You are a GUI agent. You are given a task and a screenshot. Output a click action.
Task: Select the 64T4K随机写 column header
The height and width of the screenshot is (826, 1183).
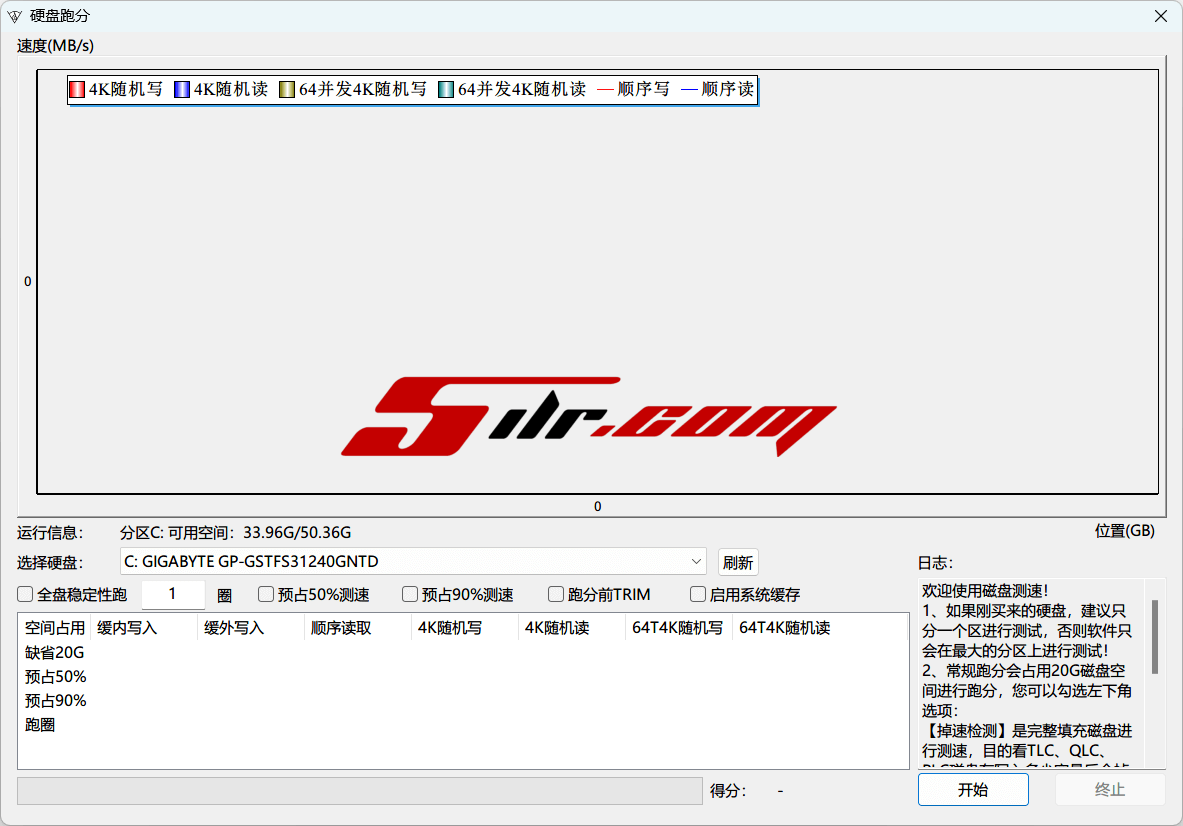[x=679, y=628]
